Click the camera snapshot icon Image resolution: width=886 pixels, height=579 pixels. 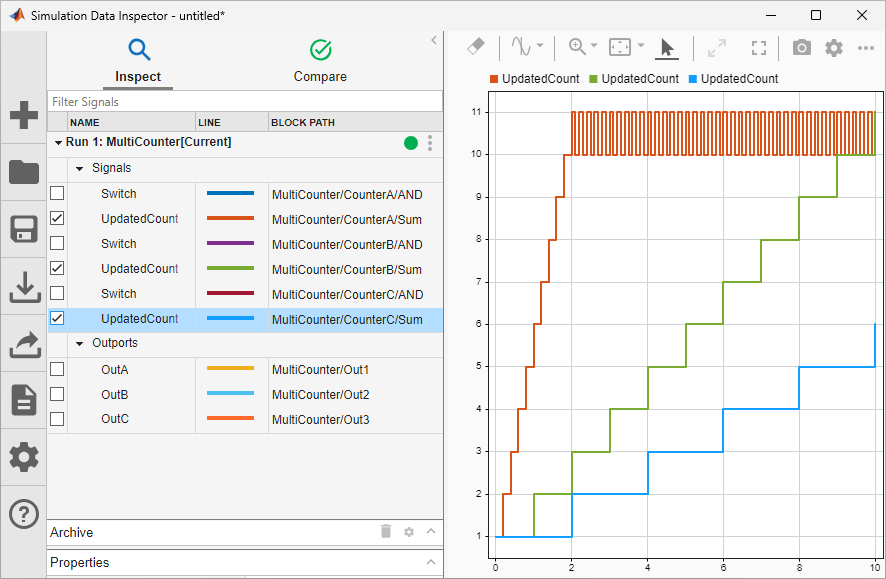coord(802,47)
